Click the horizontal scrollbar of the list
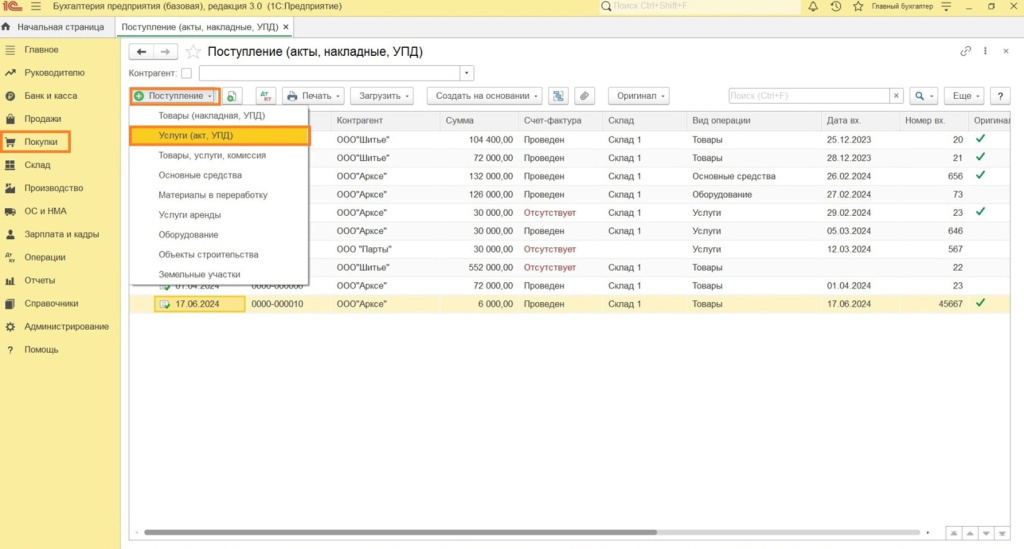1024x549 pixels. (x=400, y=533)
